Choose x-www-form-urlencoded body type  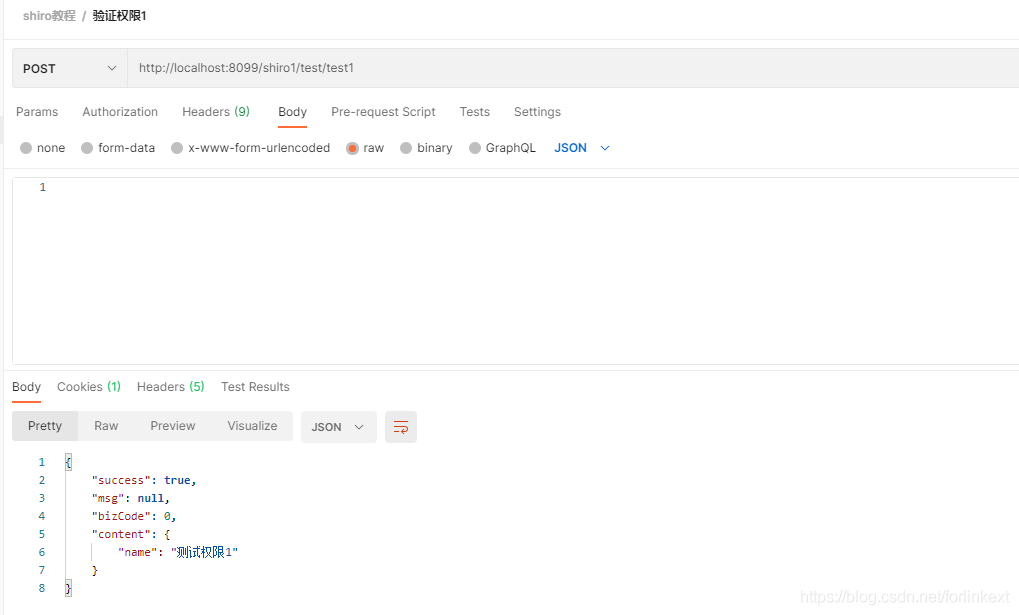[x=177, y=148]
